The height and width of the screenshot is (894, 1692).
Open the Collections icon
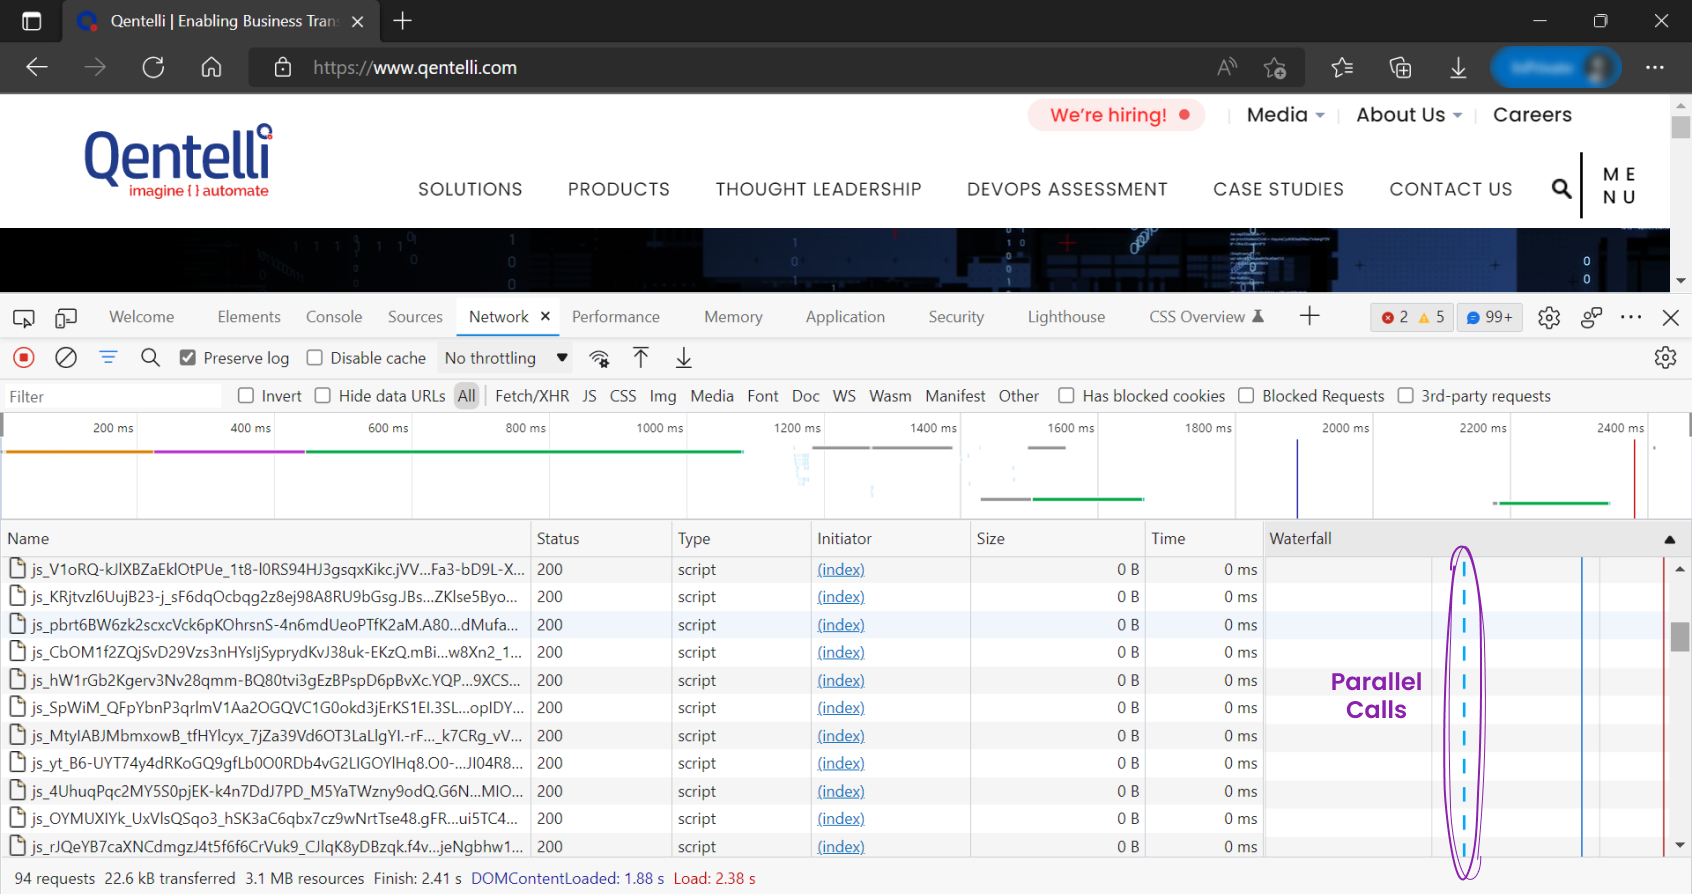tap(1400, 67)
